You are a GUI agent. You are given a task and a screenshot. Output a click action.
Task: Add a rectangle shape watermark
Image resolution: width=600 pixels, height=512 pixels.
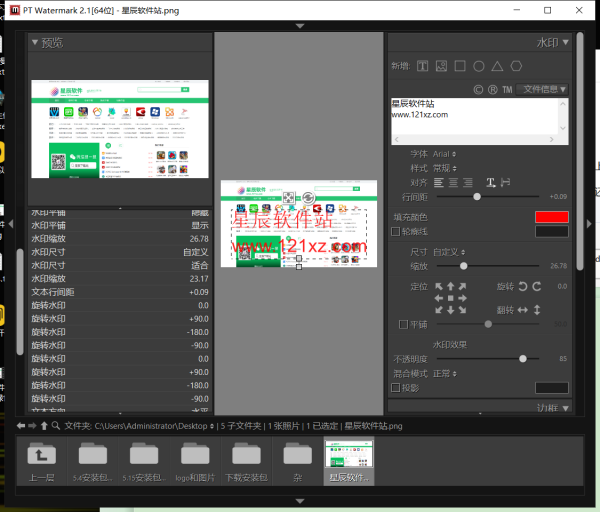(x=460, y=66)
